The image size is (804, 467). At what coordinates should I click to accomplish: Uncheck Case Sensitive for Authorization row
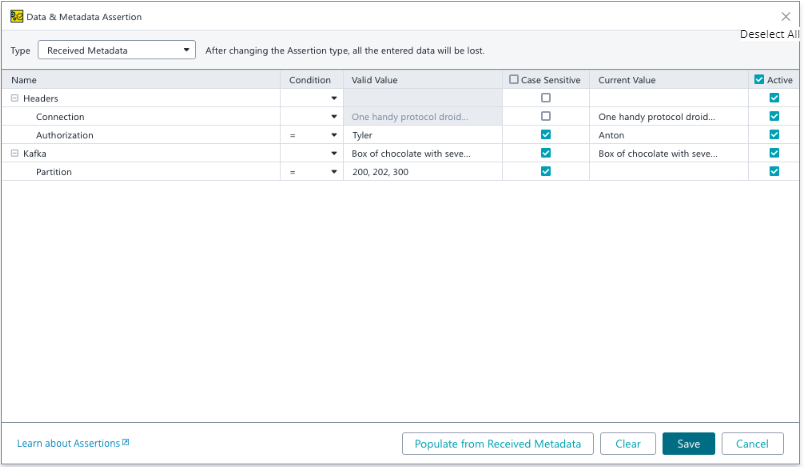pos(545,135)
